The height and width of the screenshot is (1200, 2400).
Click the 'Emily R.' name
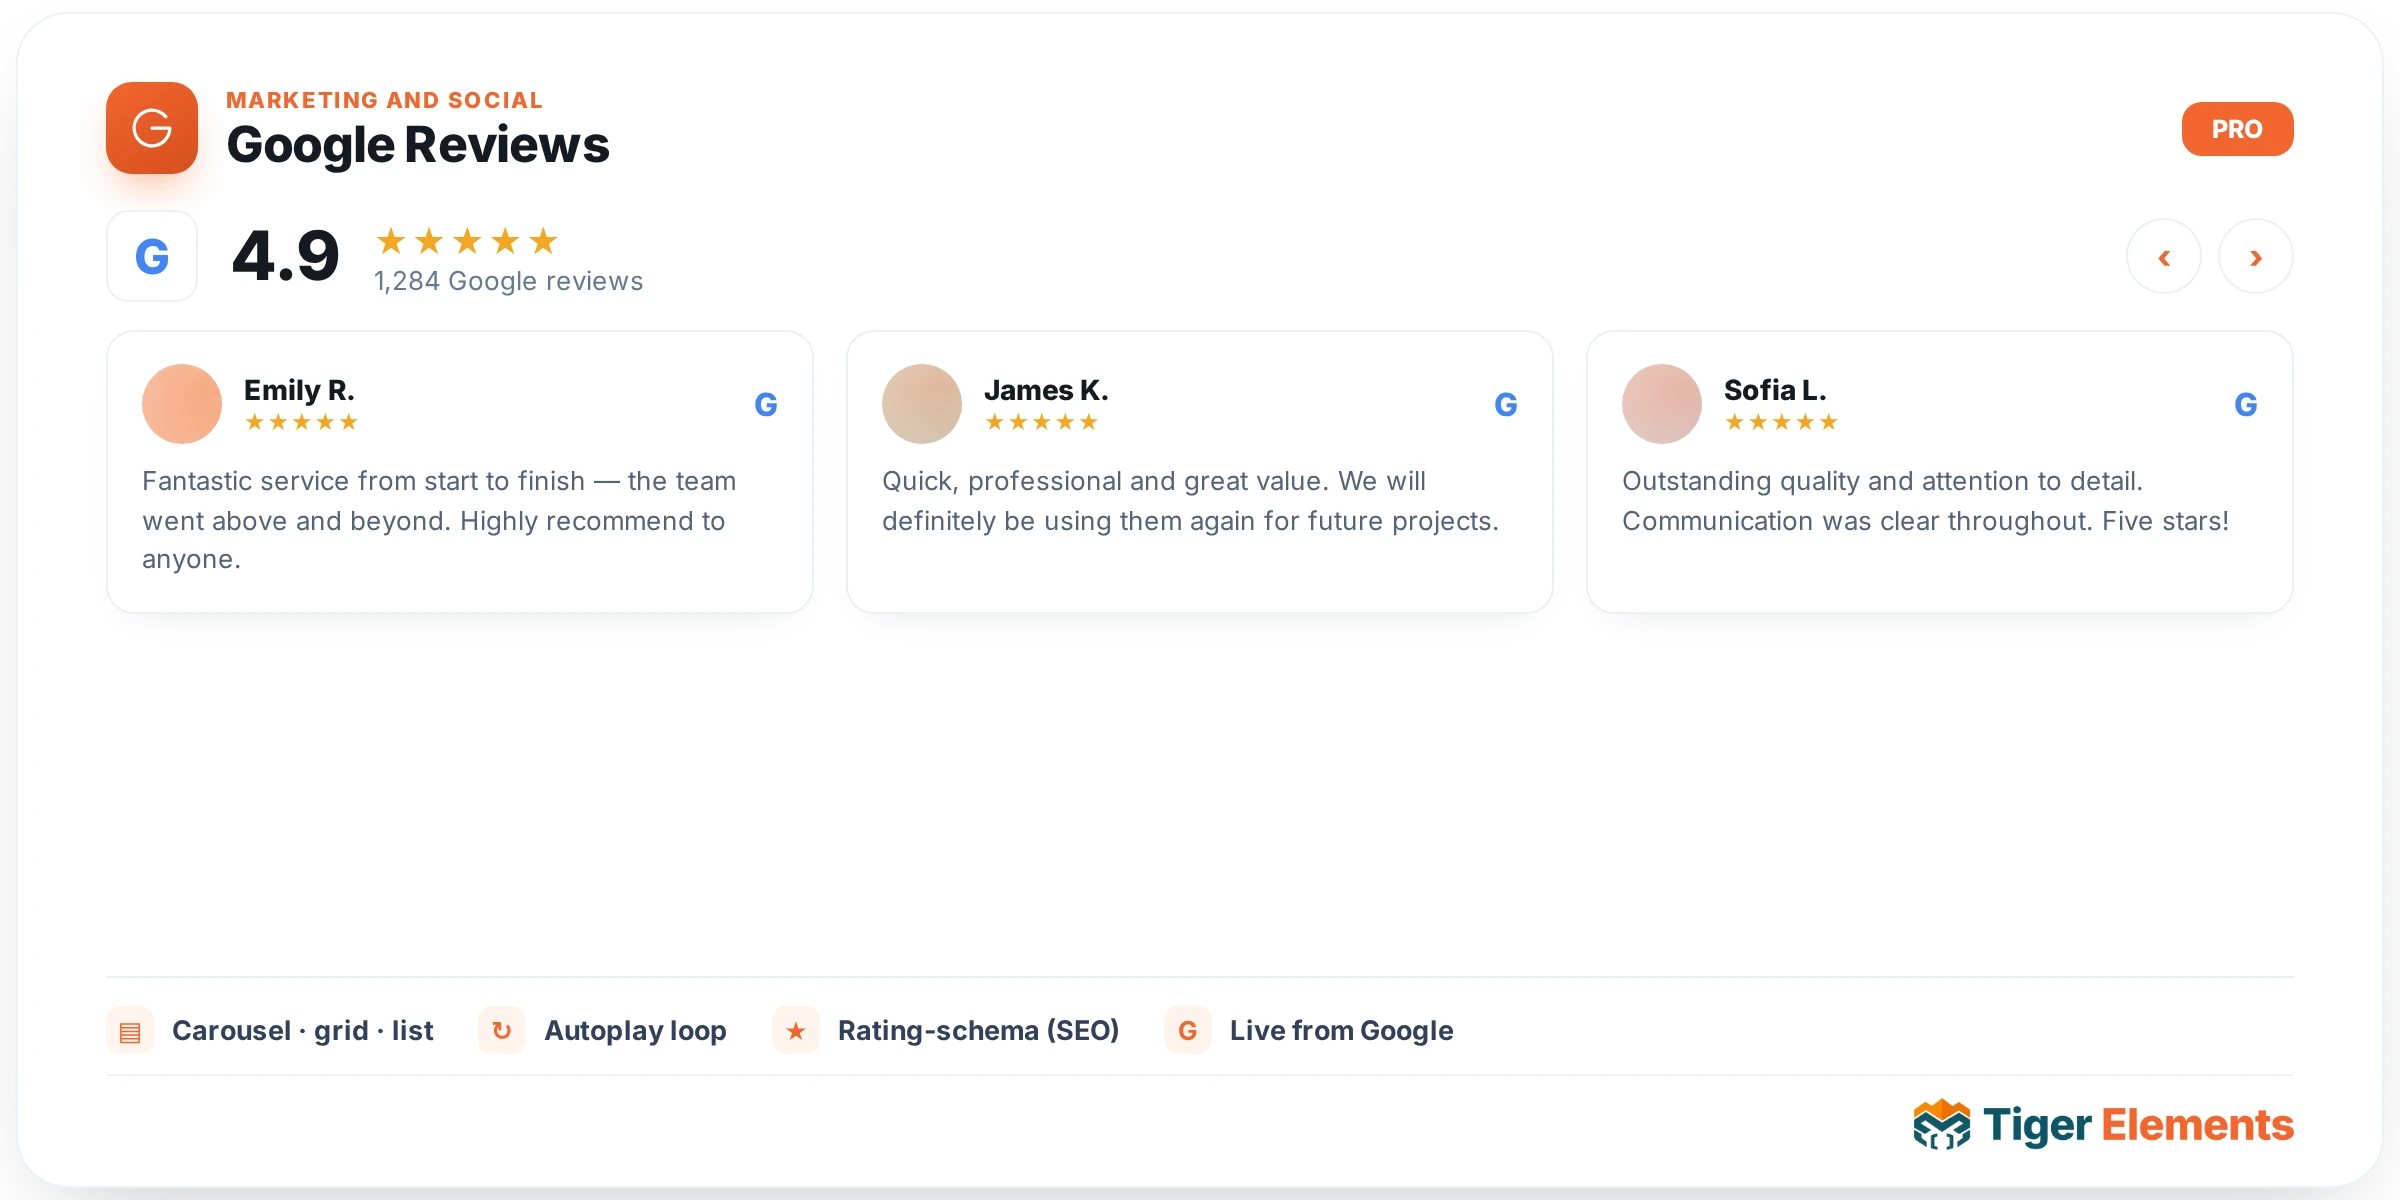click(299, 390)
